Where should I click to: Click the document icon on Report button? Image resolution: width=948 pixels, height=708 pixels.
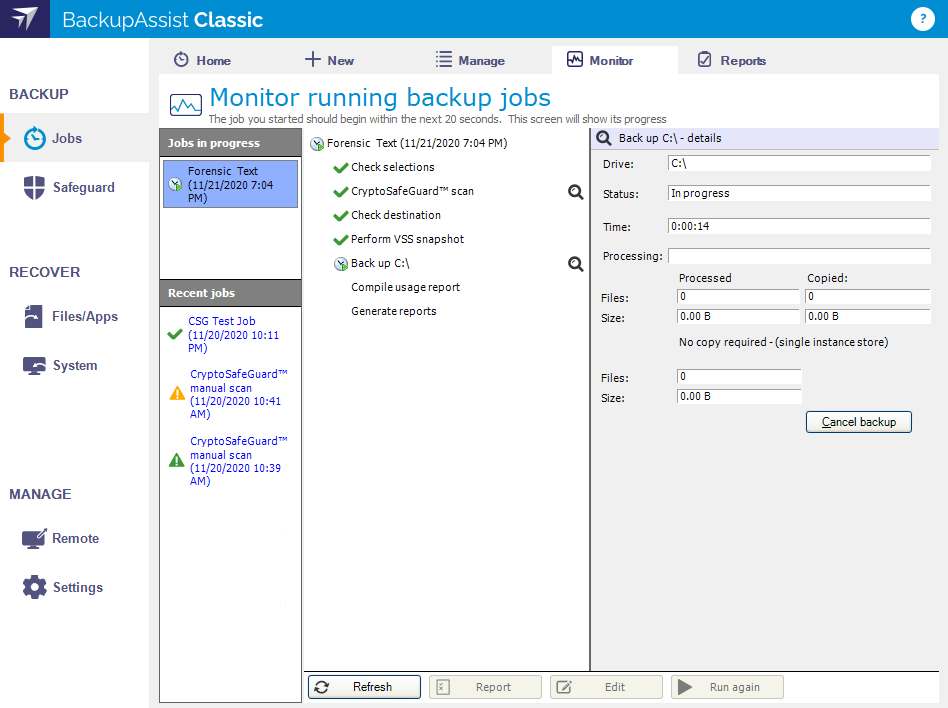pos(443,687)
